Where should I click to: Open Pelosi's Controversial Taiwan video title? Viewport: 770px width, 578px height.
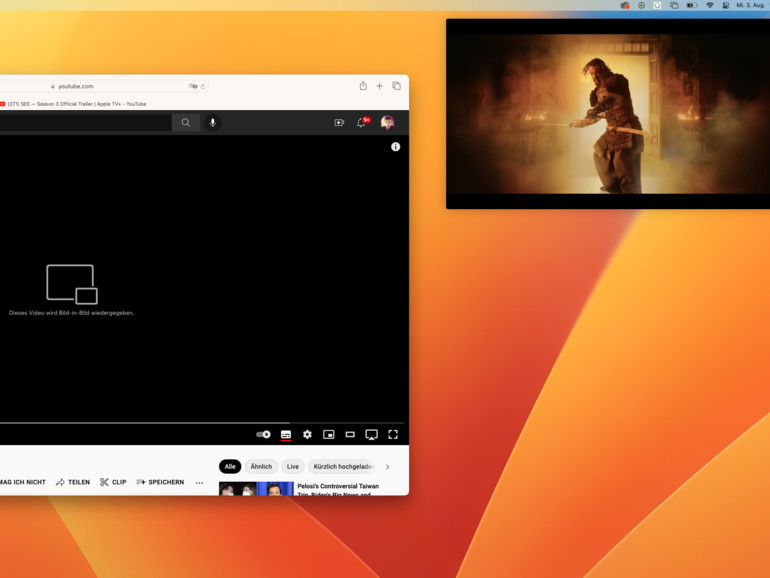[x=338, y=489]
